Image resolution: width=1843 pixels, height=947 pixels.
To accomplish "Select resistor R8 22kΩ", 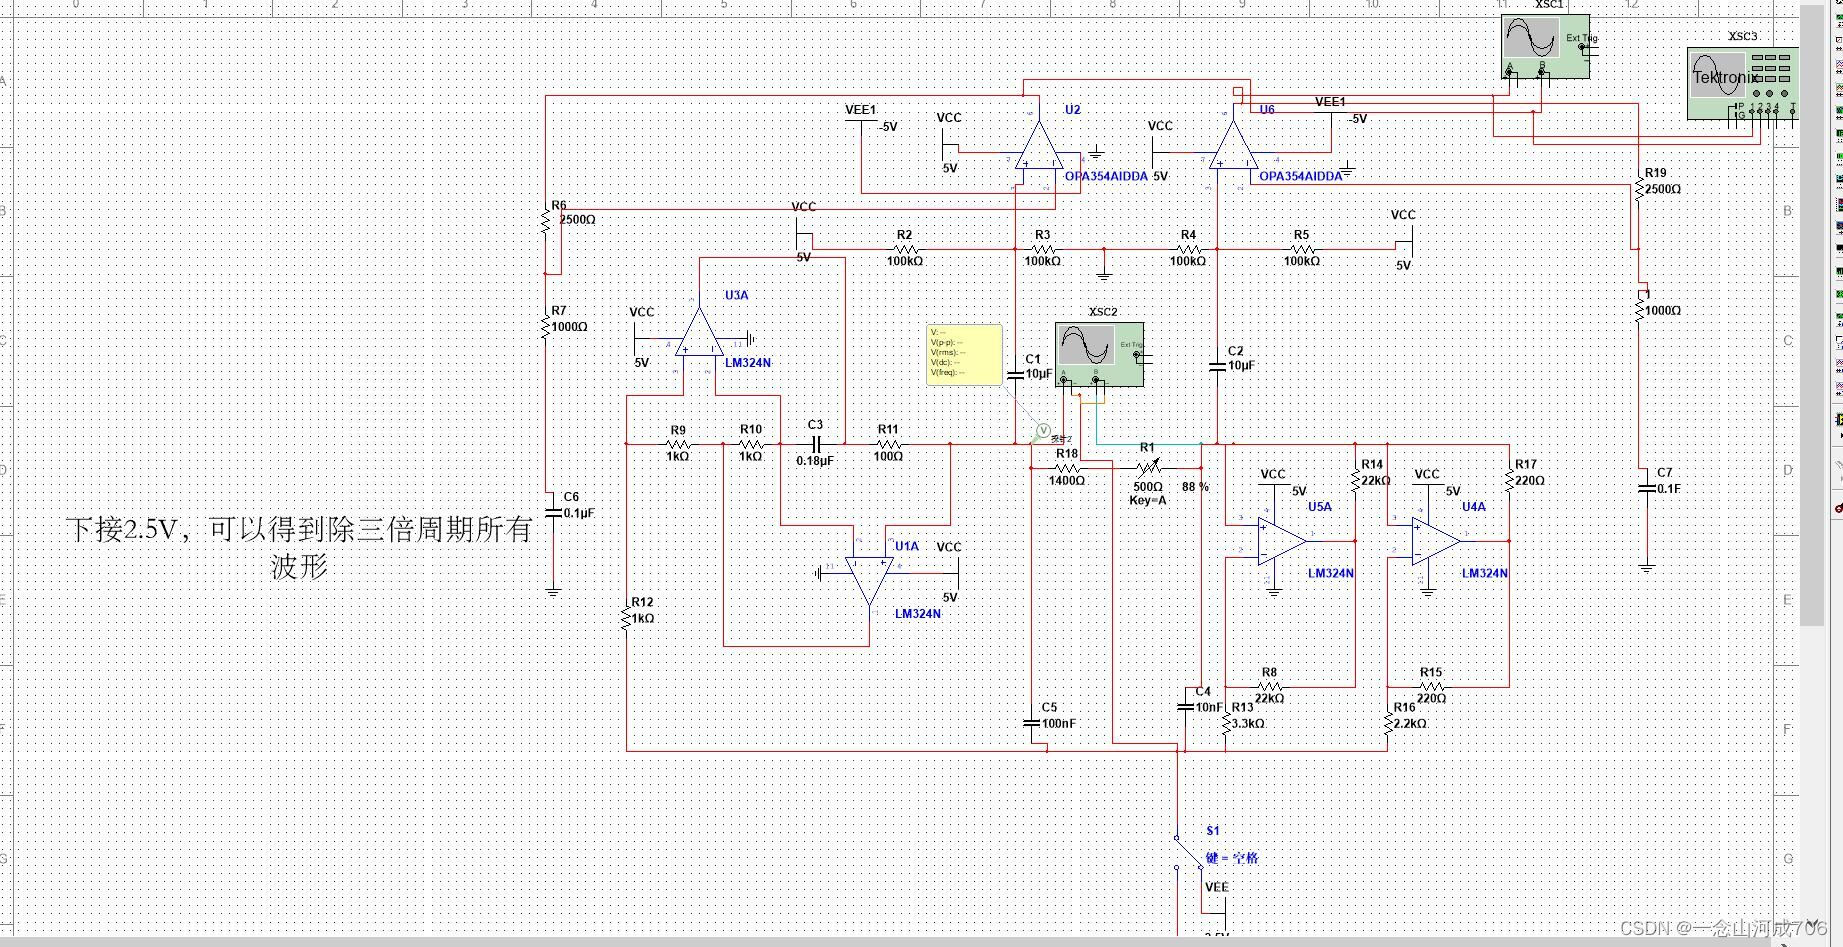I will 1269,687.
